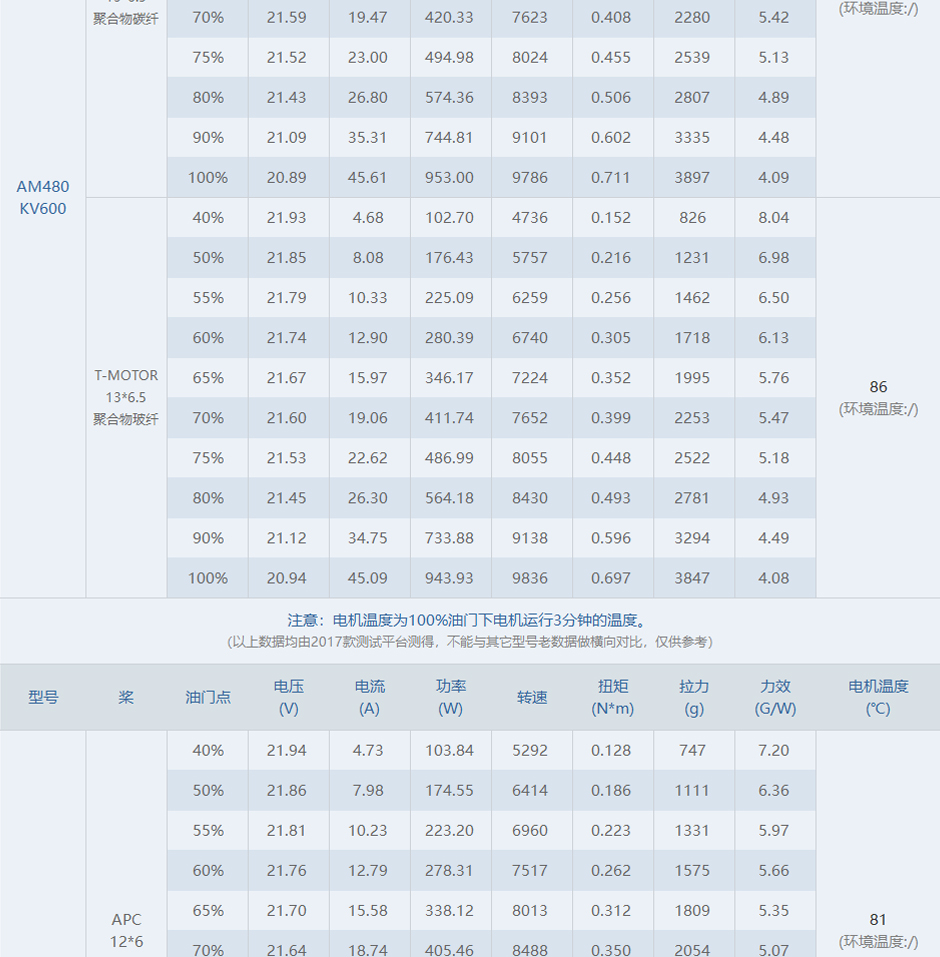The width and height of the screenshot is (940, 957).
Task: Click the 3847 thrust value cell
Action: click(x=692, y=578)
